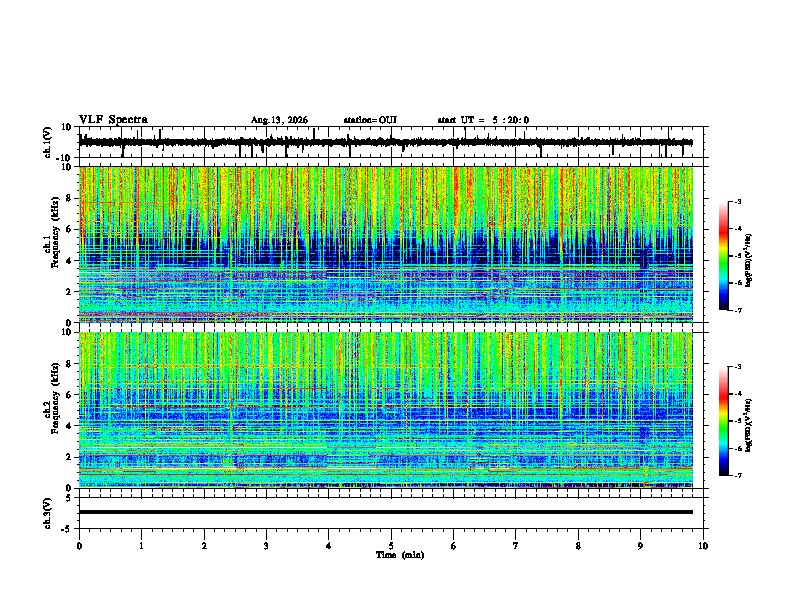This screenshot has height=612, width=792.
Task: Click time axis tick label "8"
Action: [x=578, y=546]
